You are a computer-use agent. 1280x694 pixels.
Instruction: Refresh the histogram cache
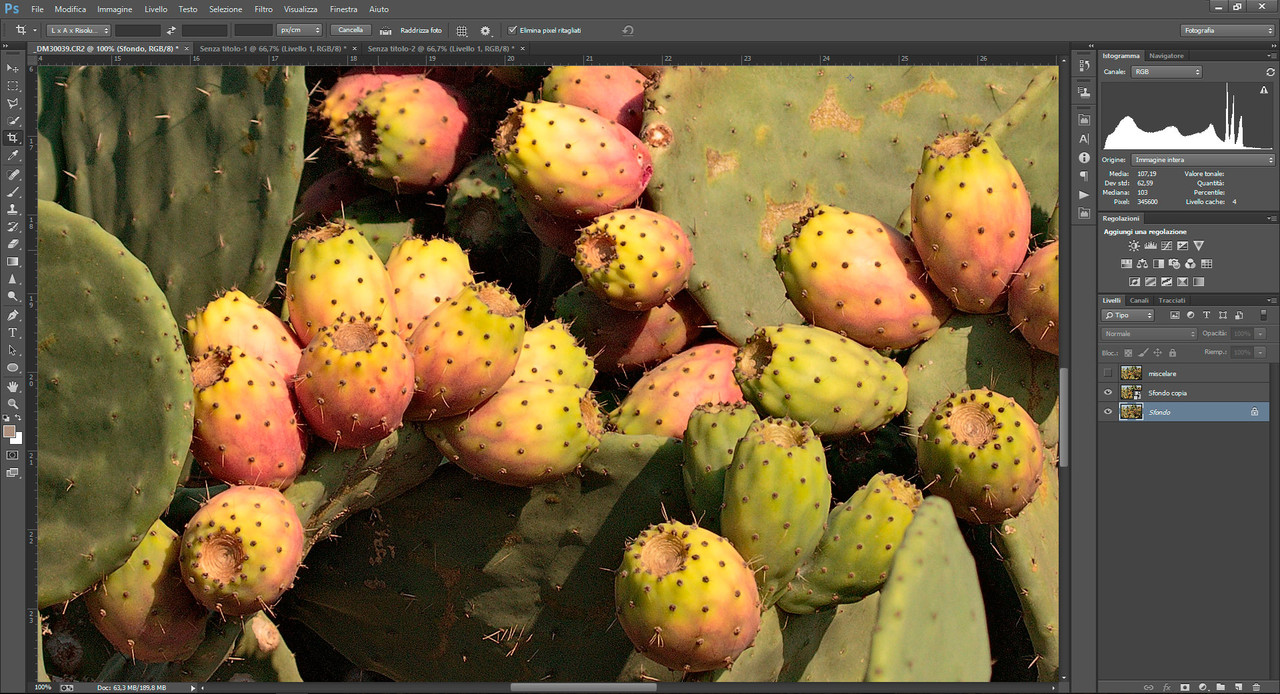(1270, 72)
